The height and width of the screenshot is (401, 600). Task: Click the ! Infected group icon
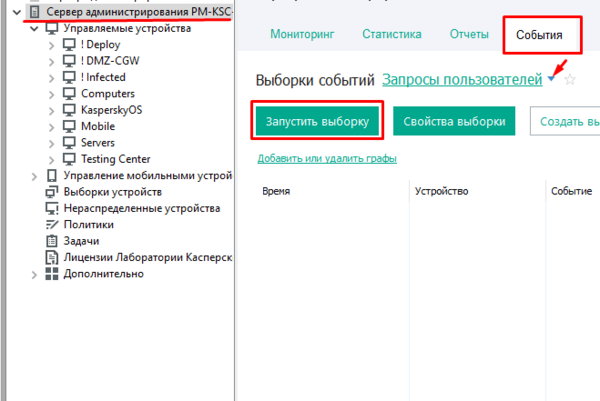pyautogui.click(x=69, y=78)
